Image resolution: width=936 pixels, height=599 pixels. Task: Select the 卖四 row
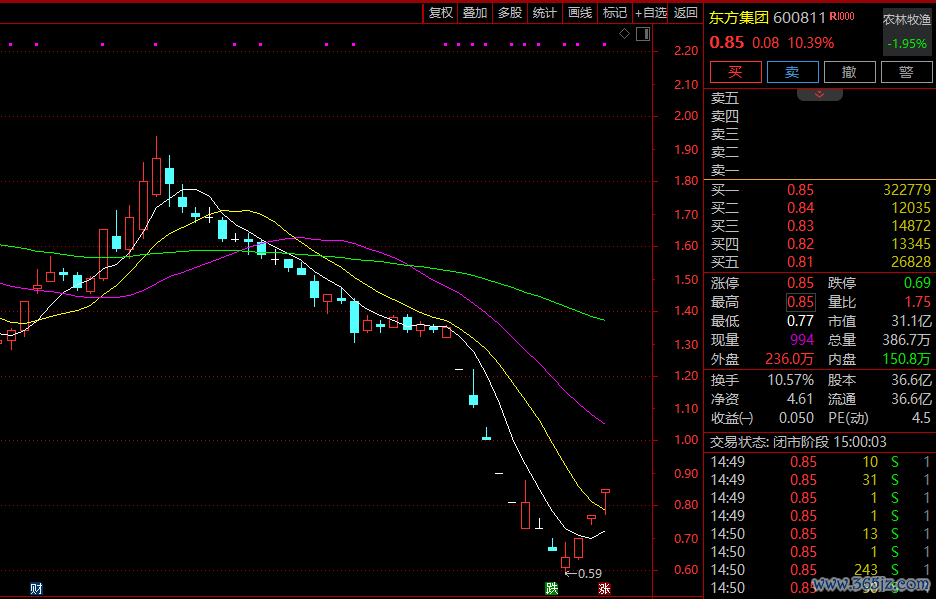(820, 116)
